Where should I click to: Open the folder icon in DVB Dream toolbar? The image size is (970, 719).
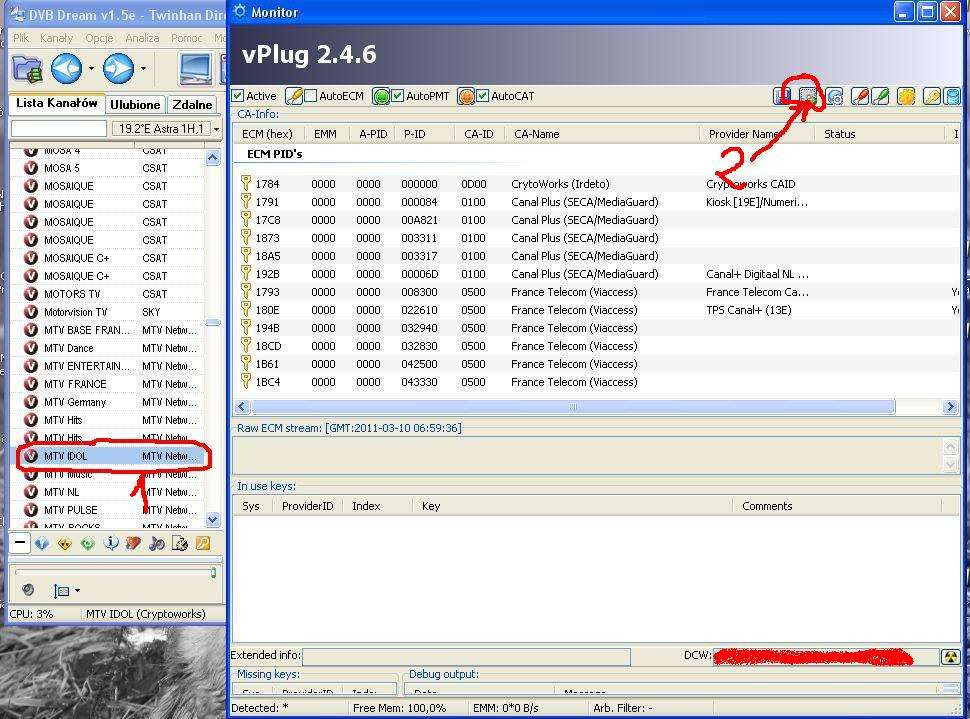(27, 69)
